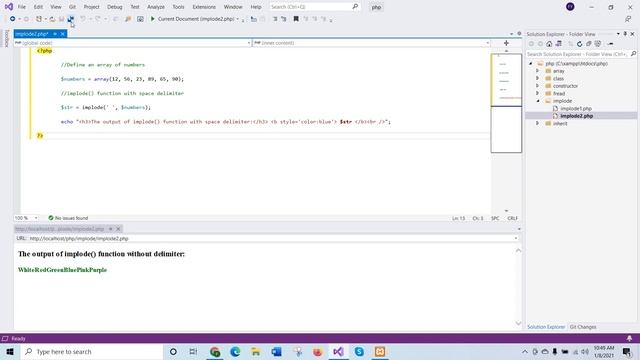Click the CRLF line ending indicator

coord(513,218)
